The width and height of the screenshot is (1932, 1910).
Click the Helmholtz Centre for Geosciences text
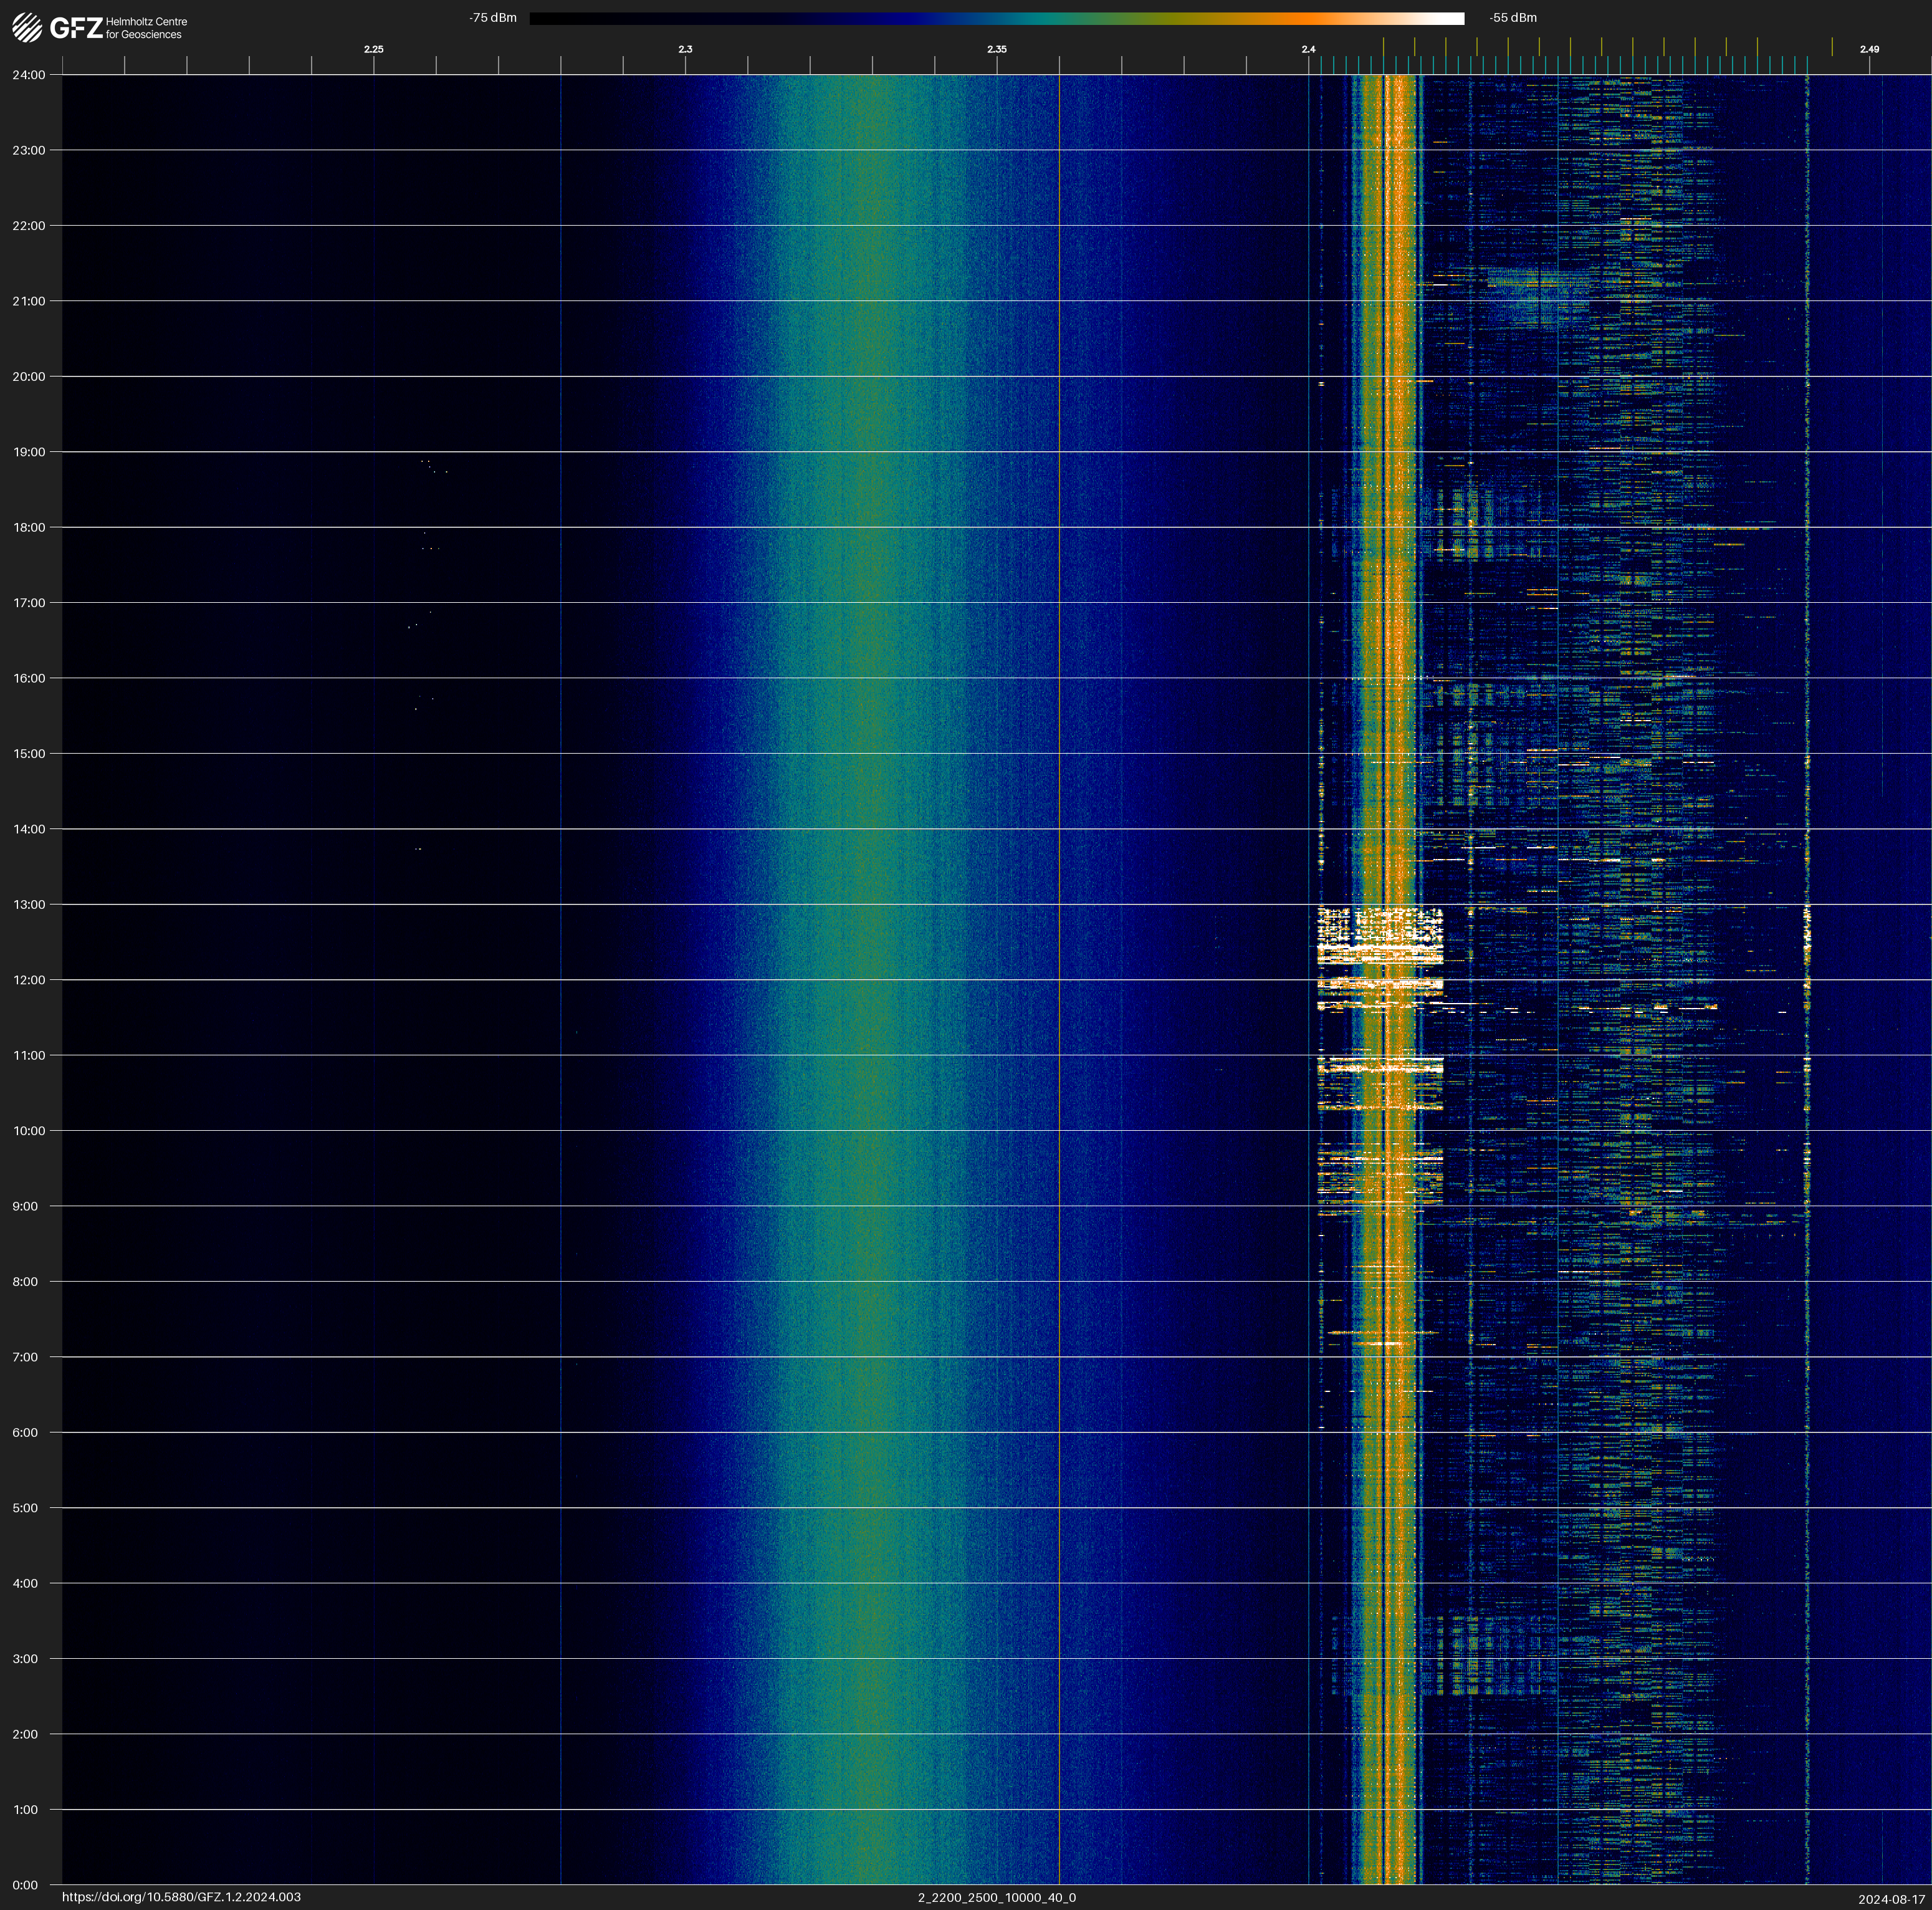[x=146, y=28]
